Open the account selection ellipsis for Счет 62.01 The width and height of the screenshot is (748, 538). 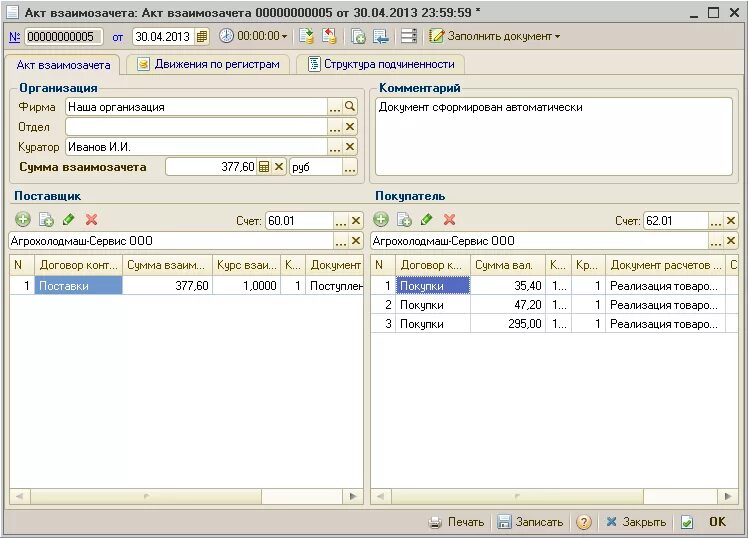click(x=716, y=221)
